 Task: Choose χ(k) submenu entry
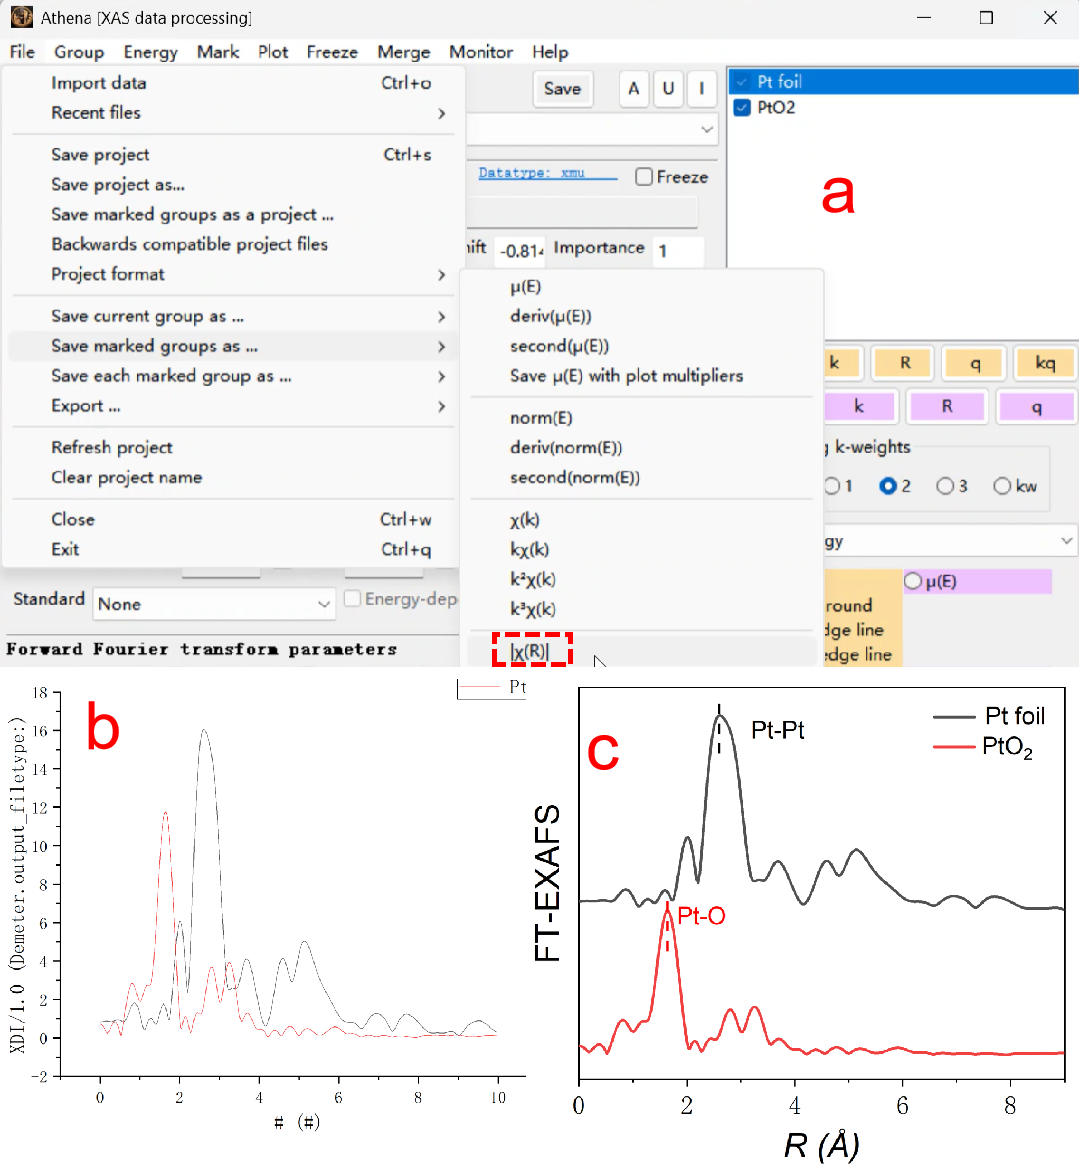coord(642,520)
